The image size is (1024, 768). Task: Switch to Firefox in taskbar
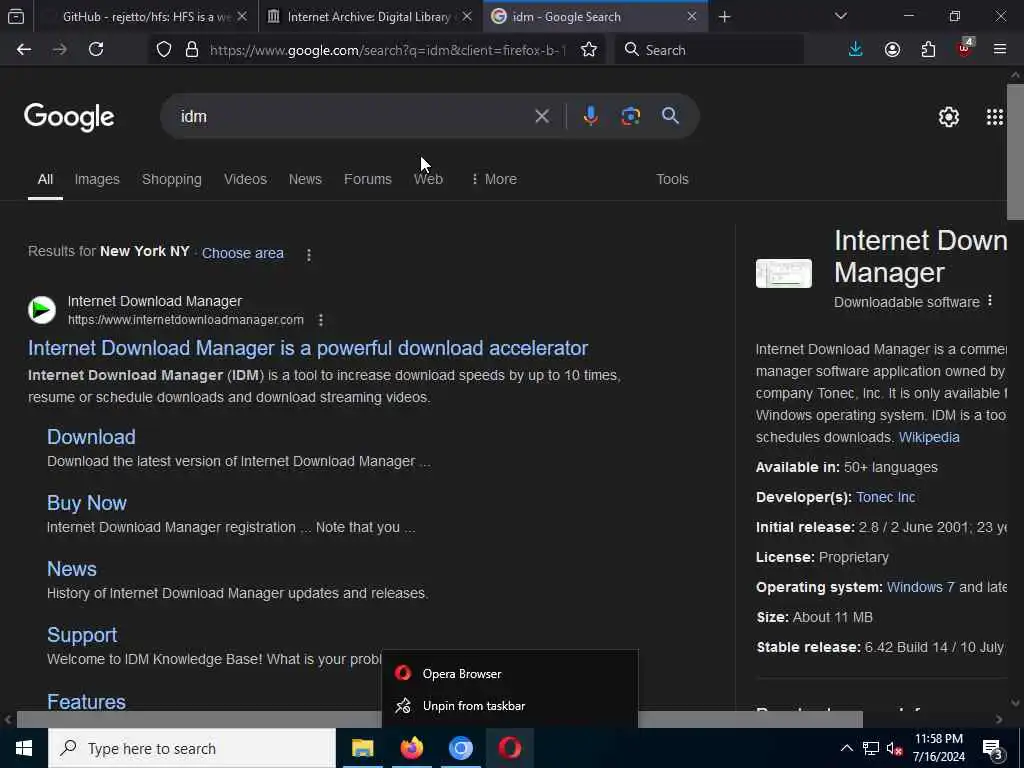(x=411, y=748)
